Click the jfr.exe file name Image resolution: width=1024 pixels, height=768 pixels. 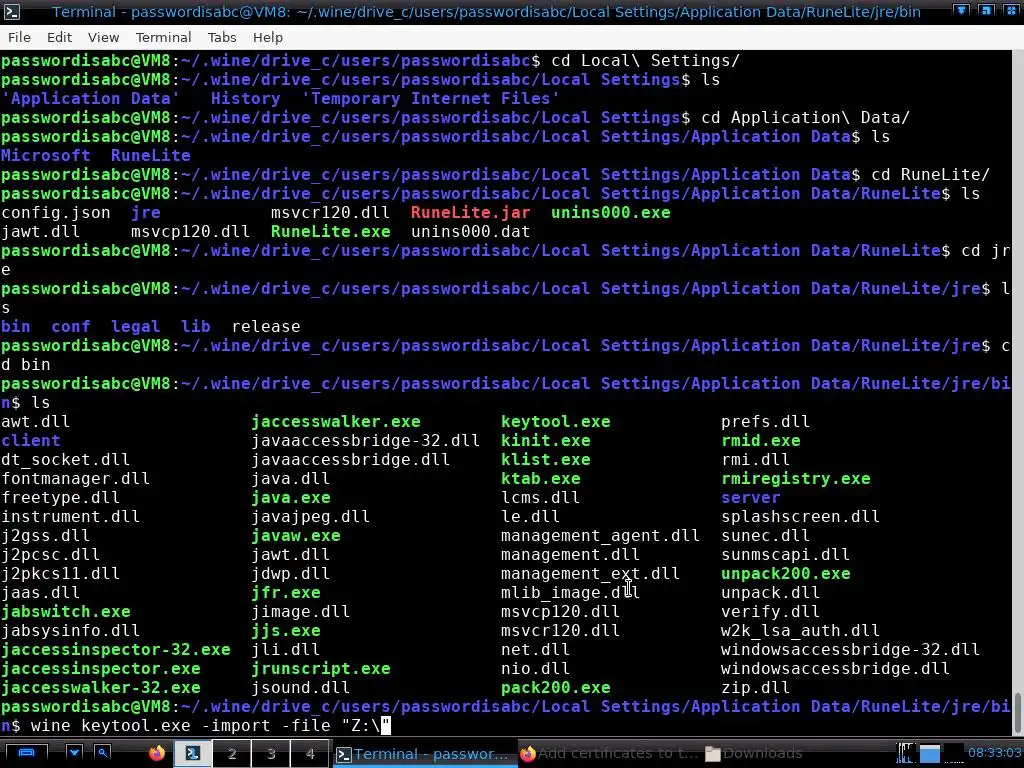point(286,593)
